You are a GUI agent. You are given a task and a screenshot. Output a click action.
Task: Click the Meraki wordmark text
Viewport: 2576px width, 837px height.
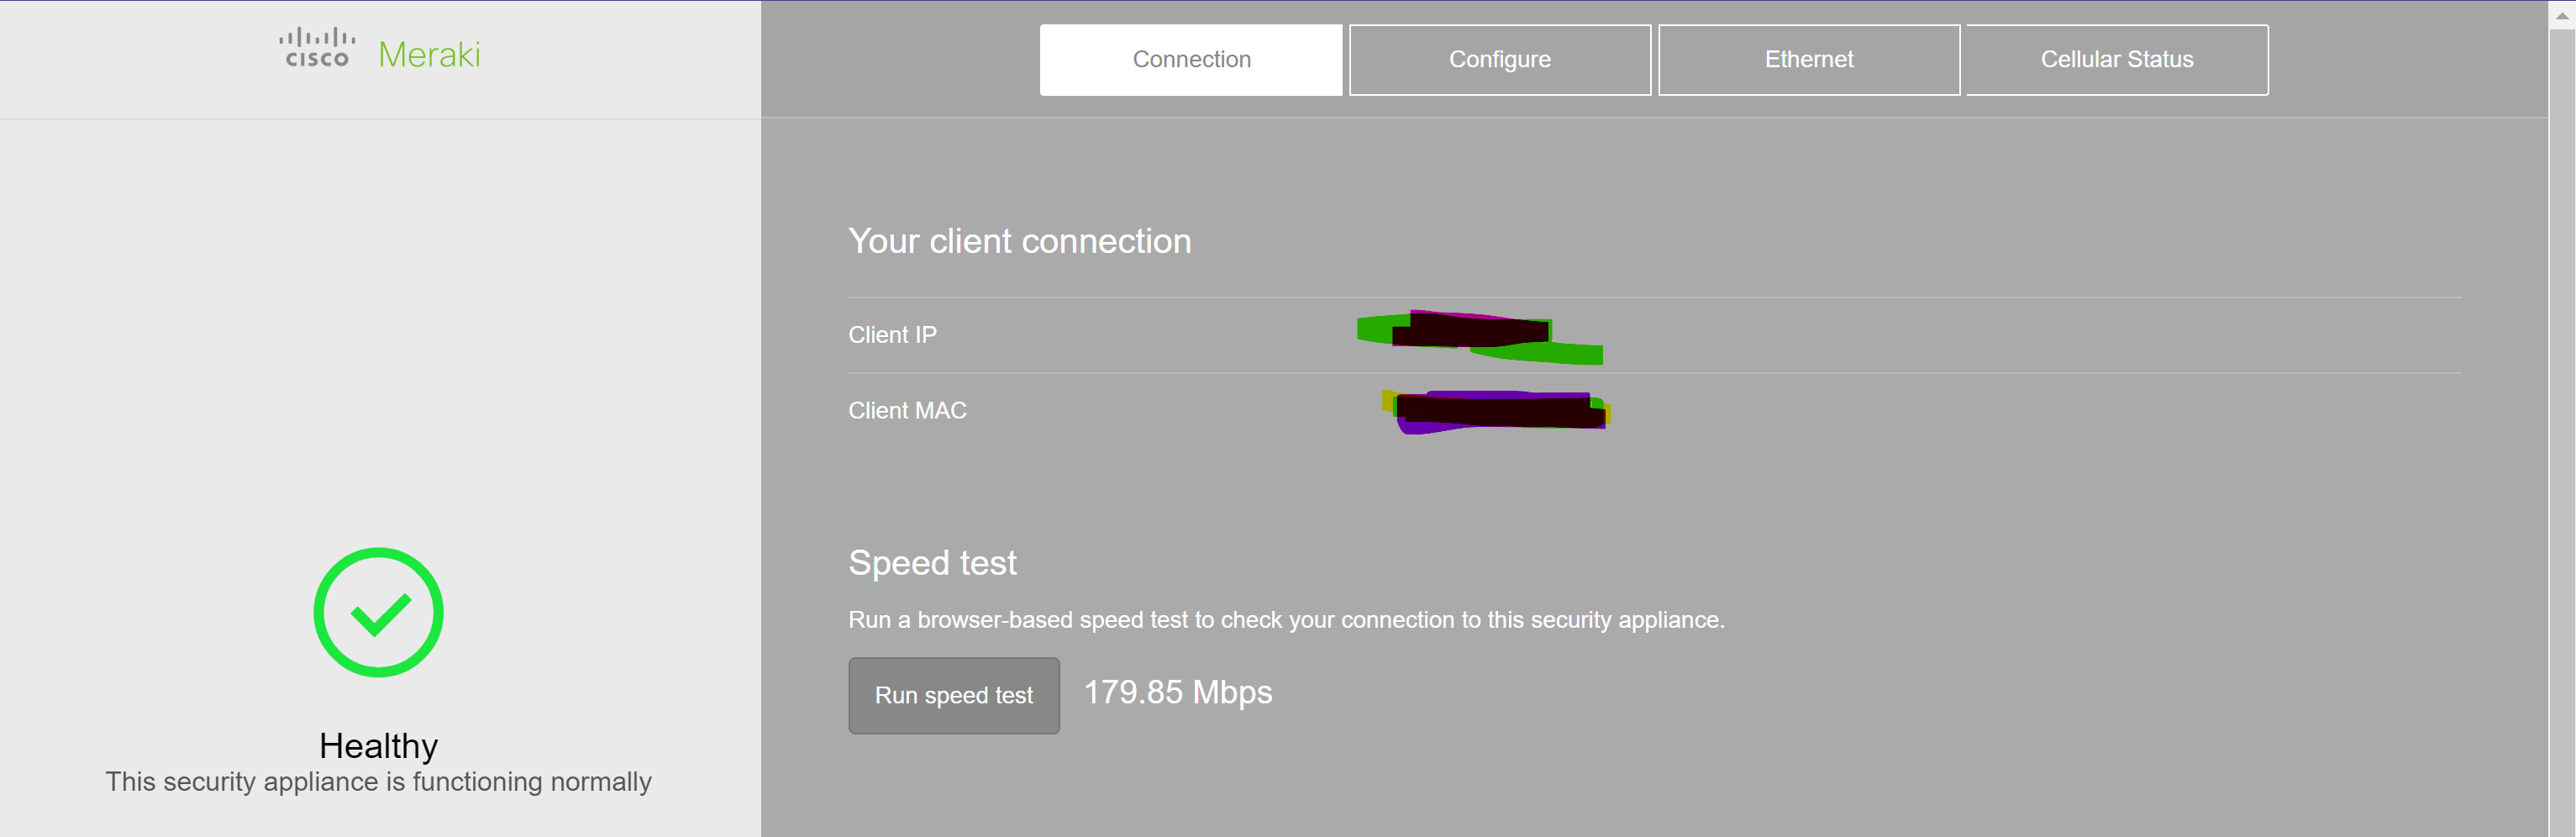(x=432, y=54)
